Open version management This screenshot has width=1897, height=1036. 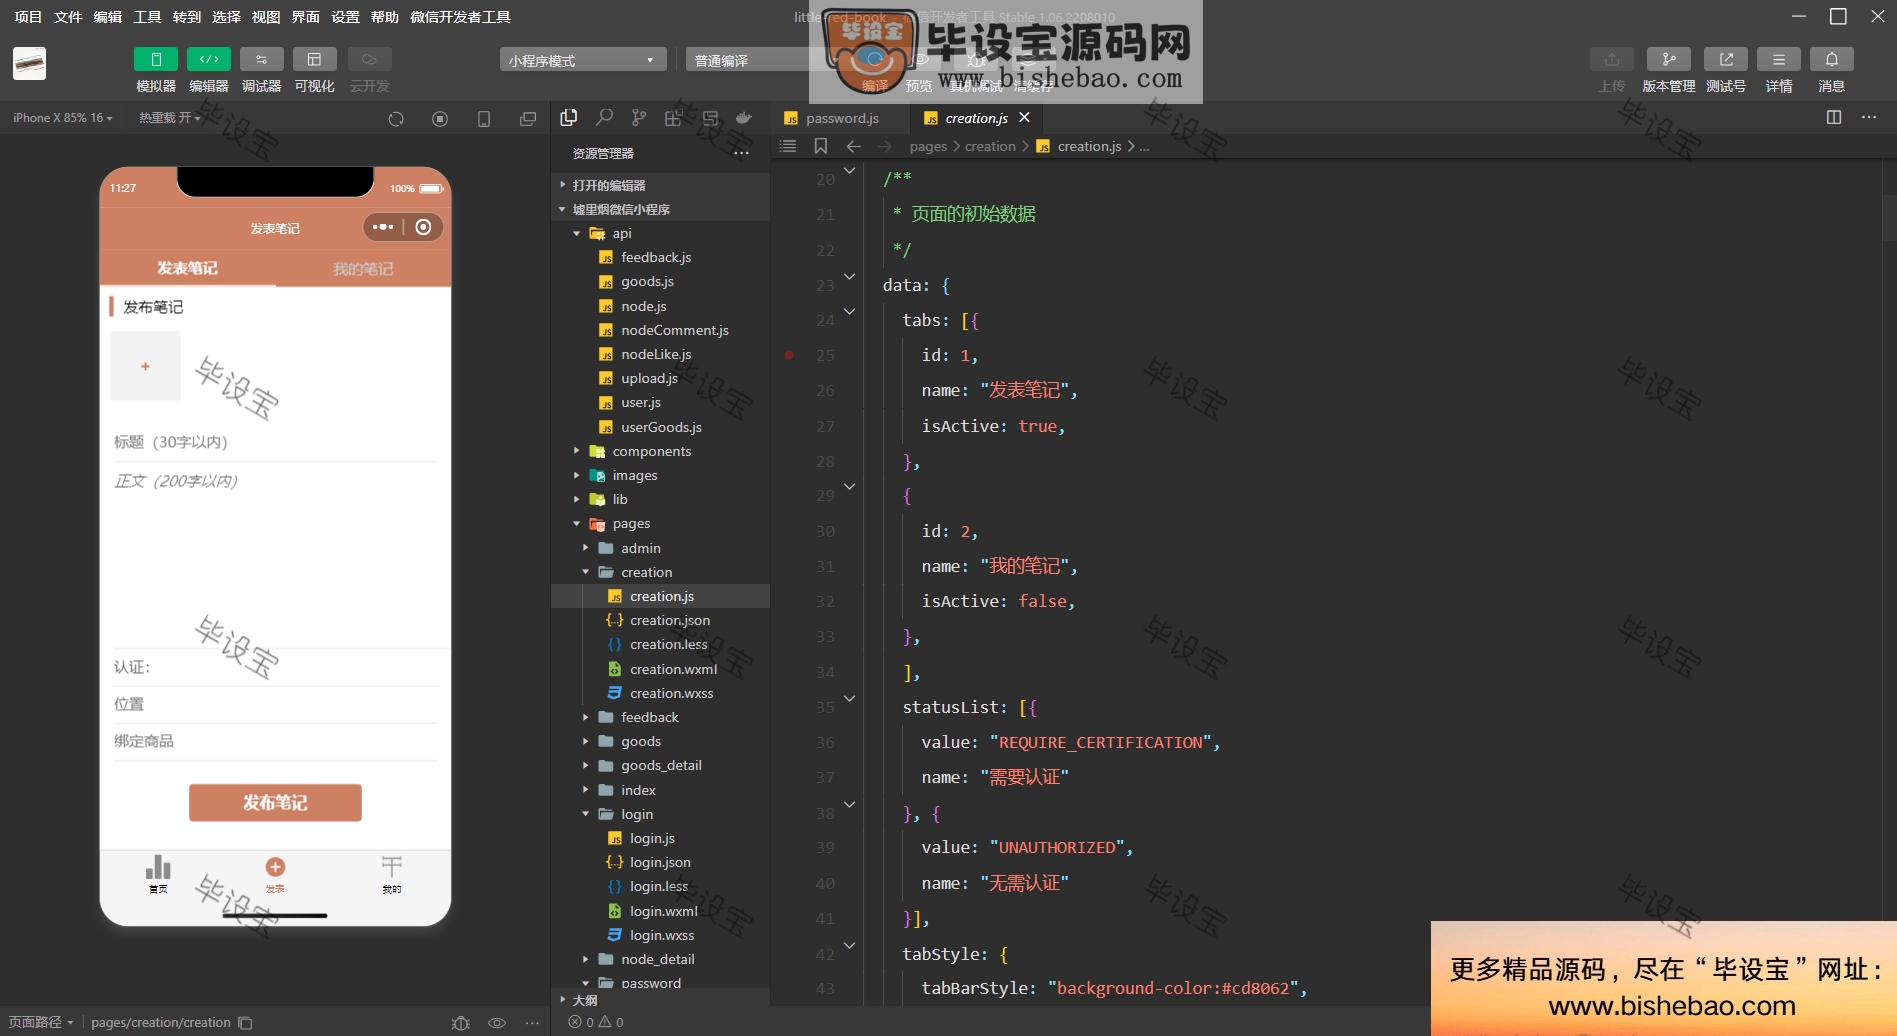pos(1668,60)
